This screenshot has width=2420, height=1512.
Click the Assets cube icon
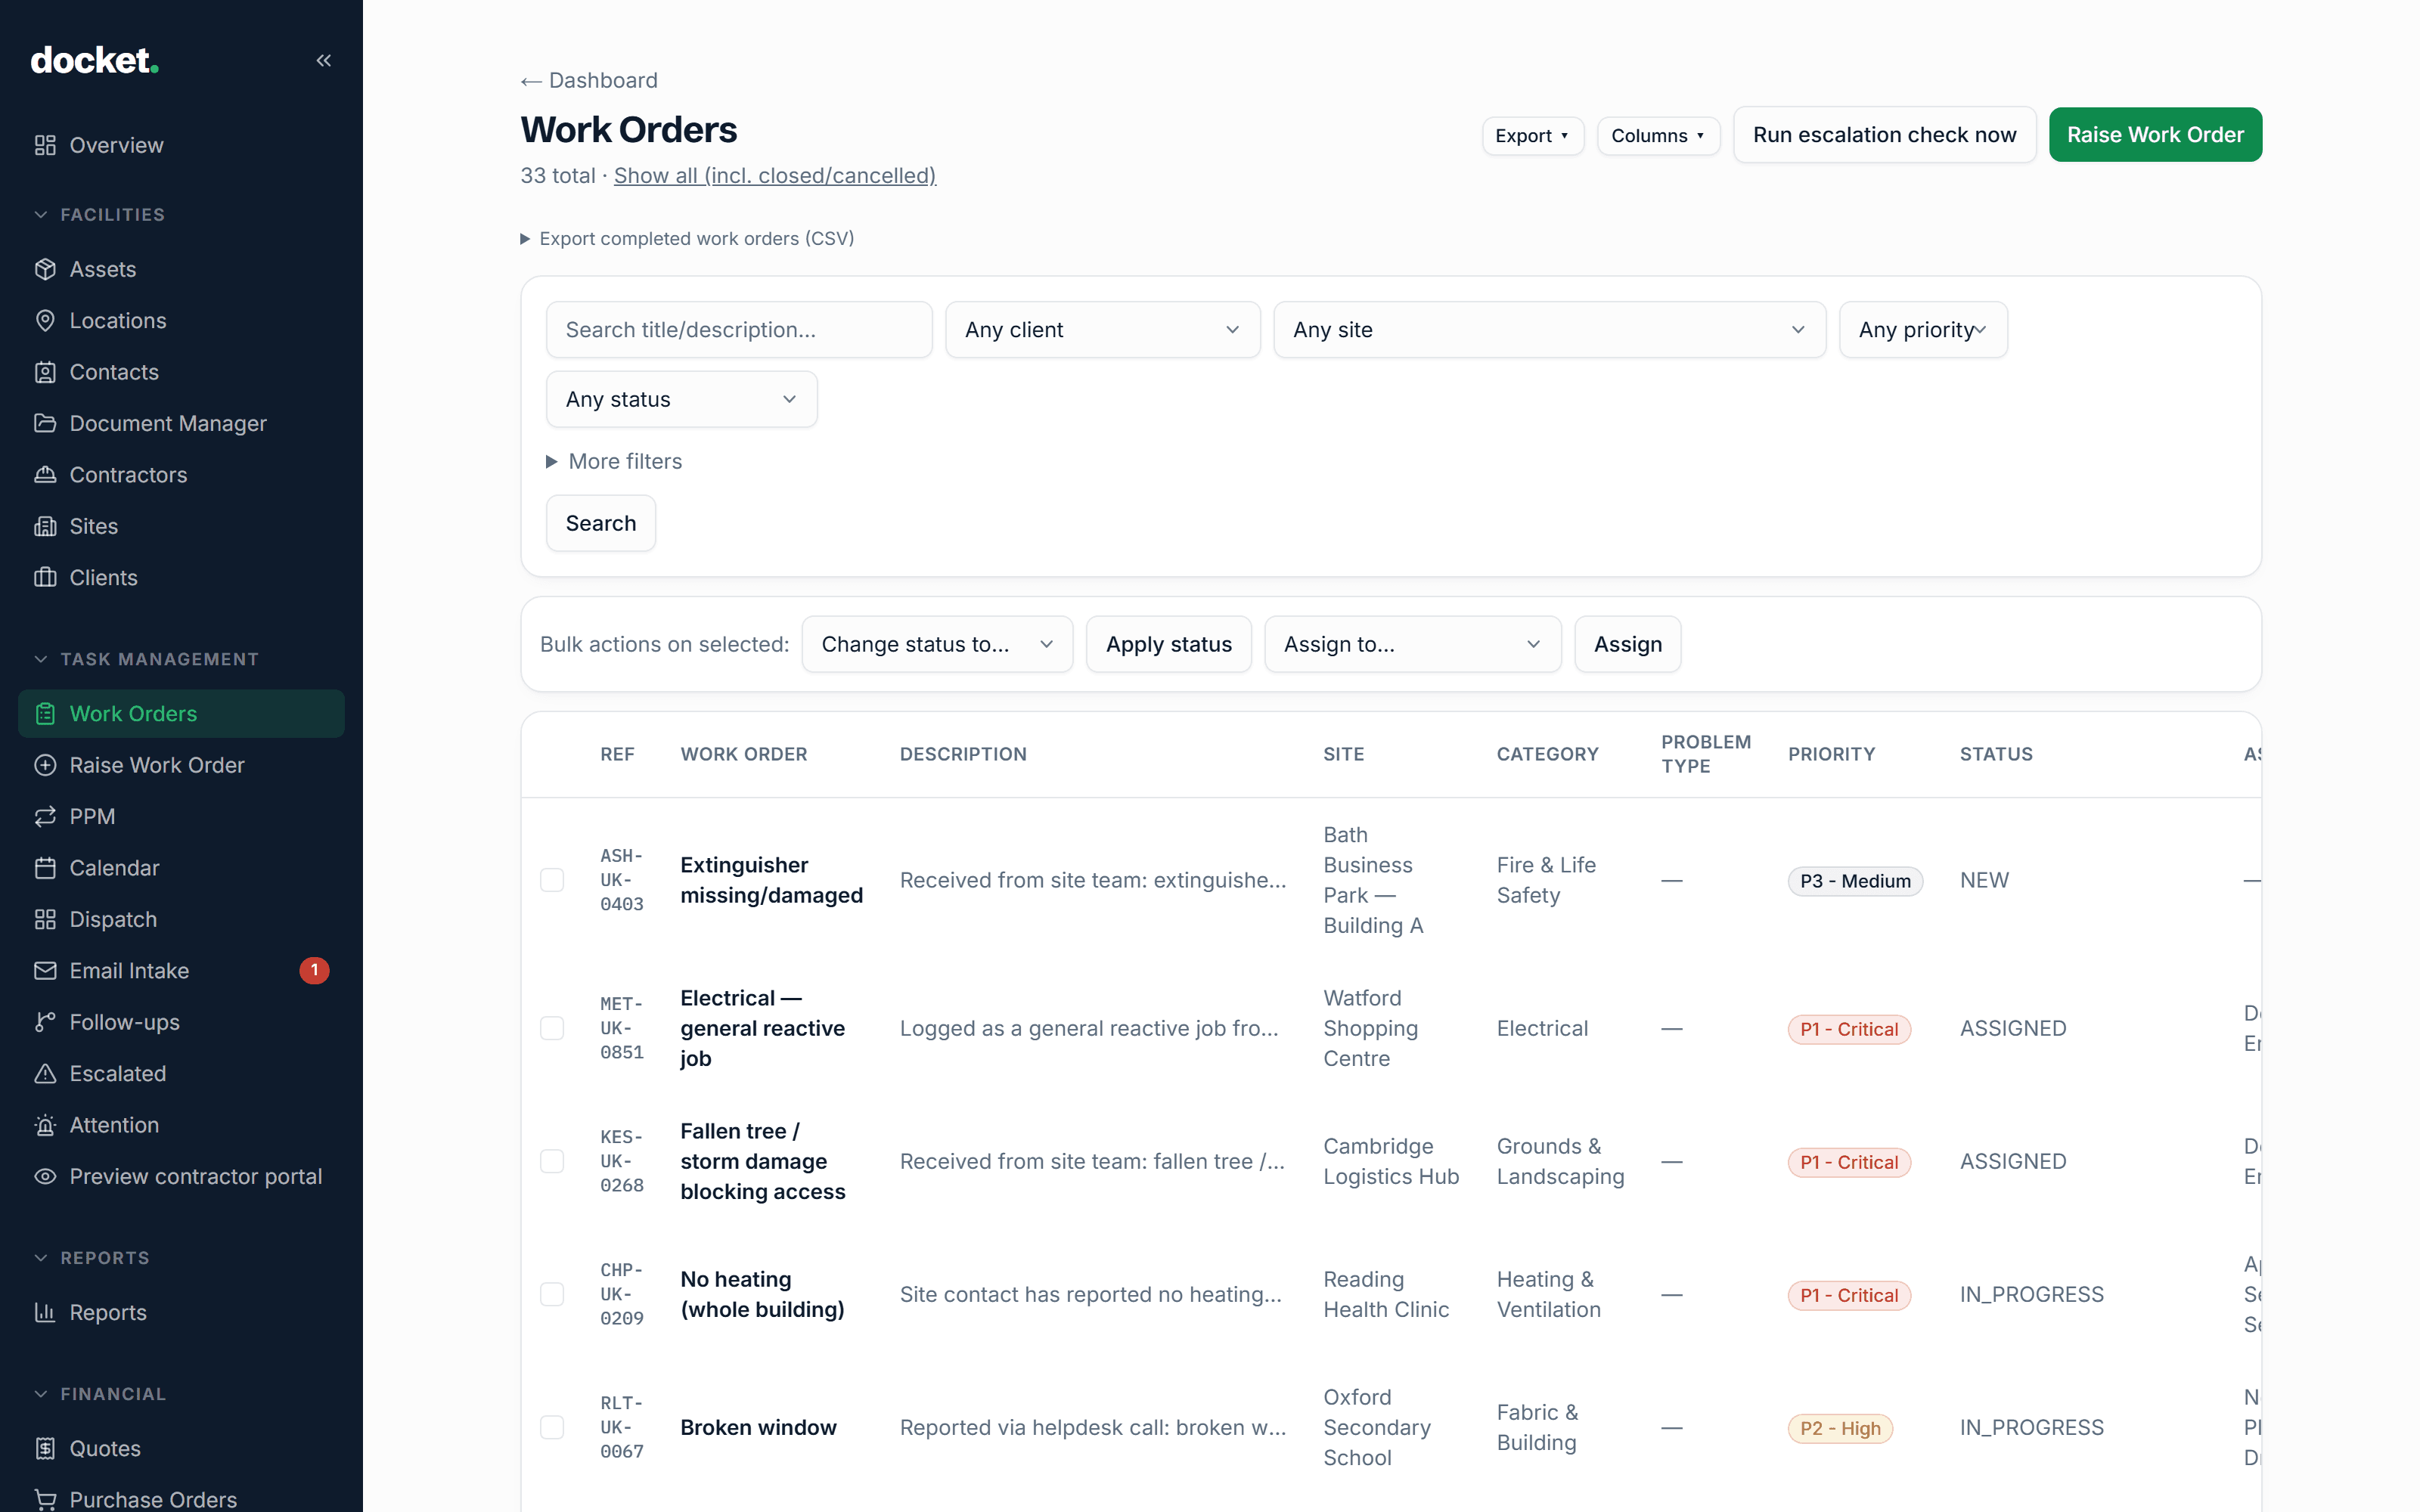point(45,269)
